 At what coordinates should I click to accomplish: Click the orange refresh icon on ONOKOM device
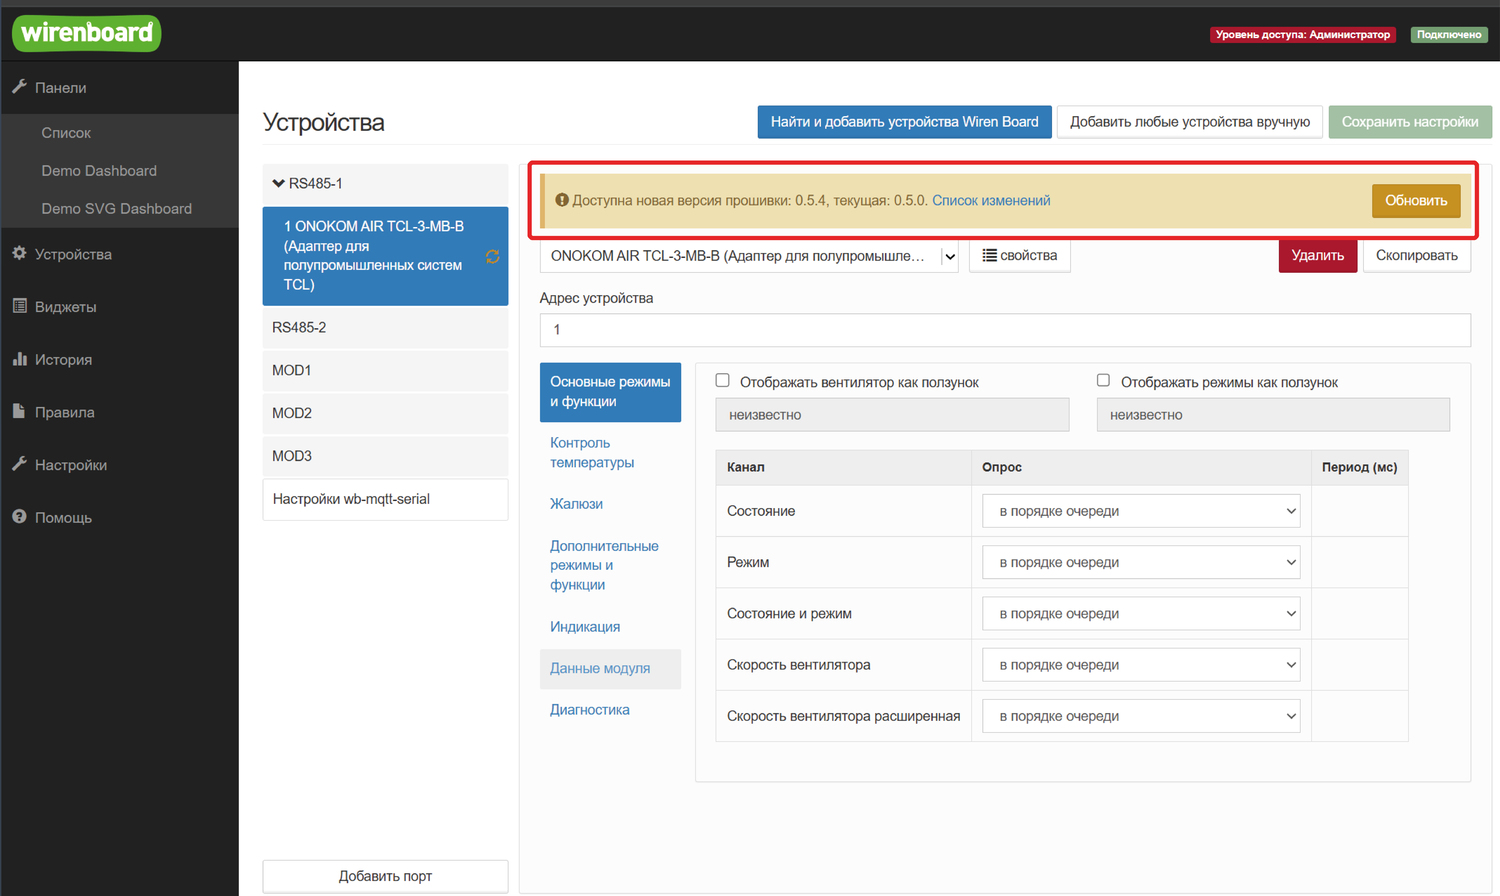(x=492, y=257)
